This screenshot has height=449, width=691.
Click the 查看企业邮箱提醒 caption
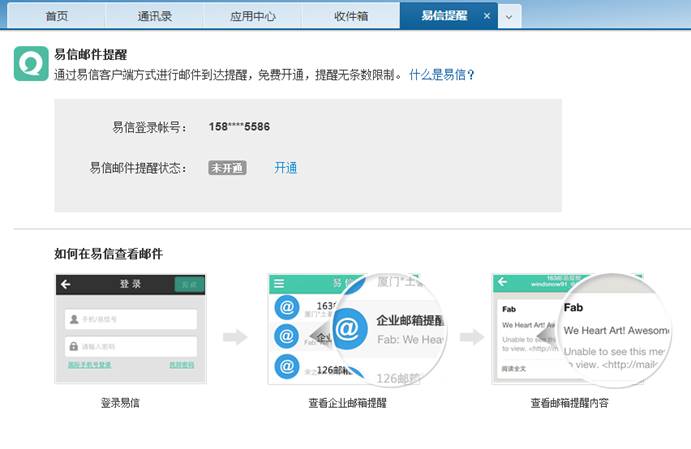347,403
